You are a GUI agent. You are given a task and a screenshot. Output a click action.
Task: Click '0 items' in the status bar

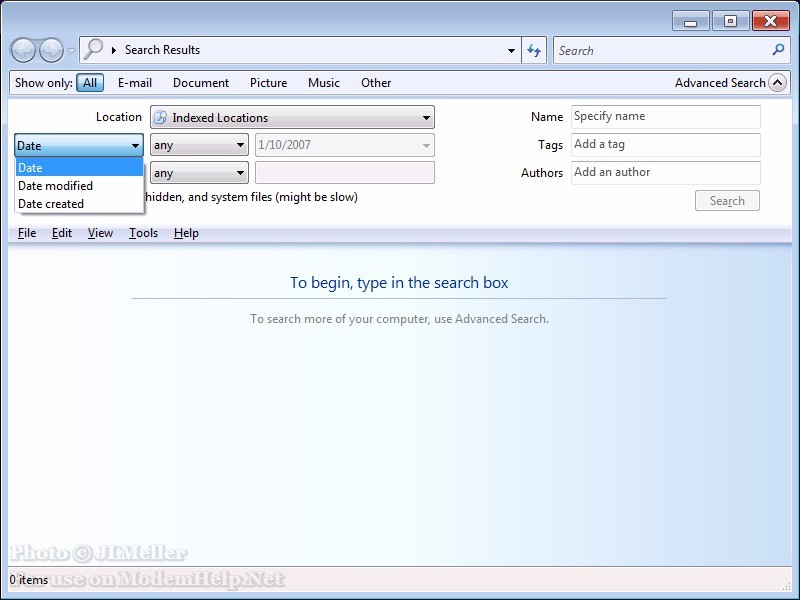click(x=29, y=580)
